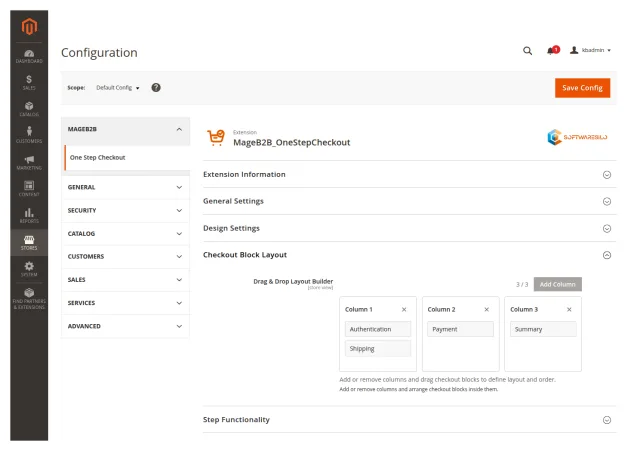This screenshot has width=640, height=451.
Task: Click the Column 2 header label
Action: click(441, 309)
